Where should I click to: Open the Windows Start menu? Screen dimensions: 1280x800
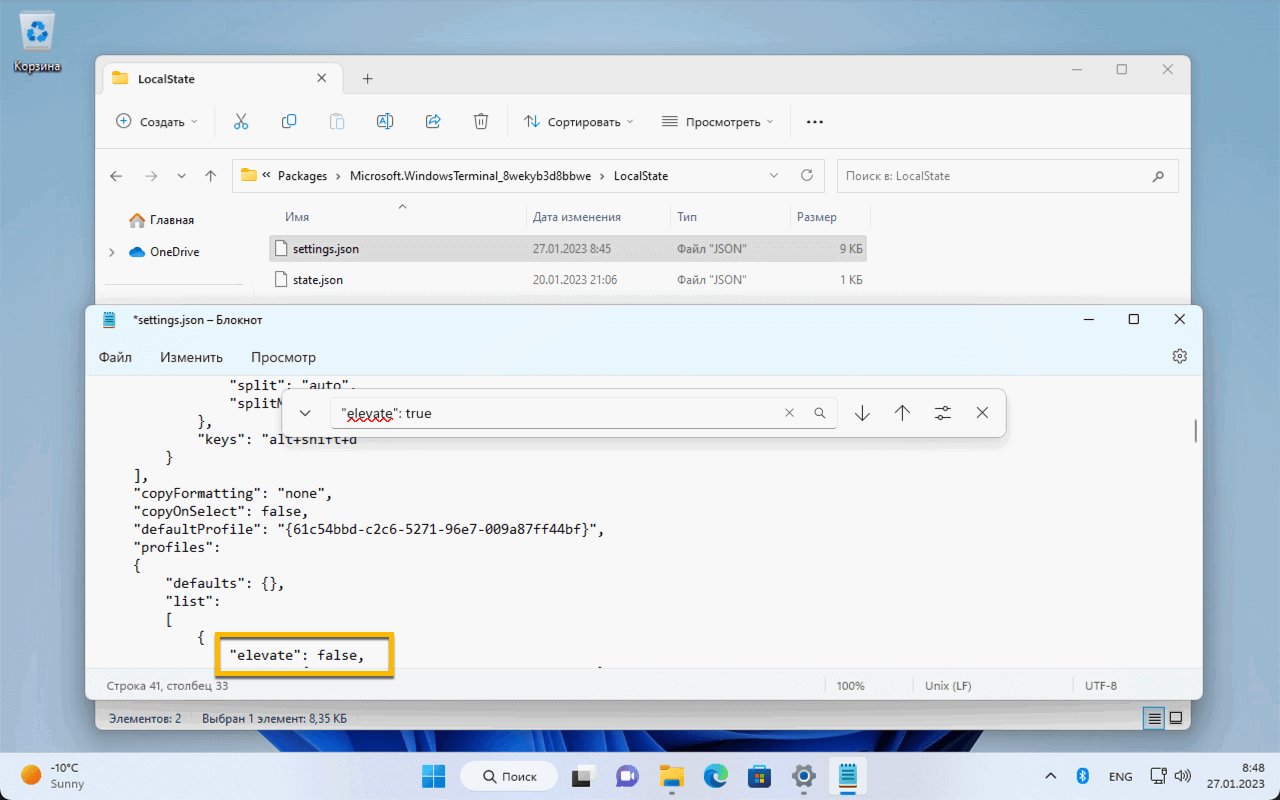point(434,776)
